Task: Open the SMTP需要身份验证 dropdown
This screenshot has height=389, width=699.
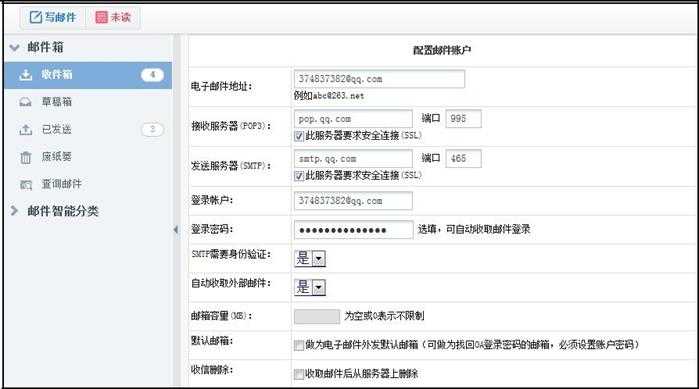Action: [310, 258]
